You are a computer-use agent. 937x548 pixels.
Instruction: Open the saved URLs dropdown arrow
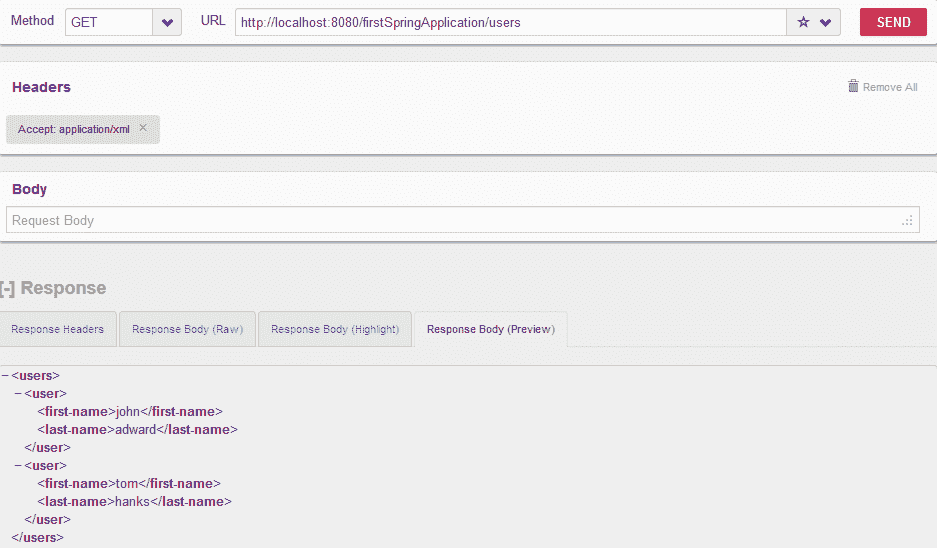point(825,23)
